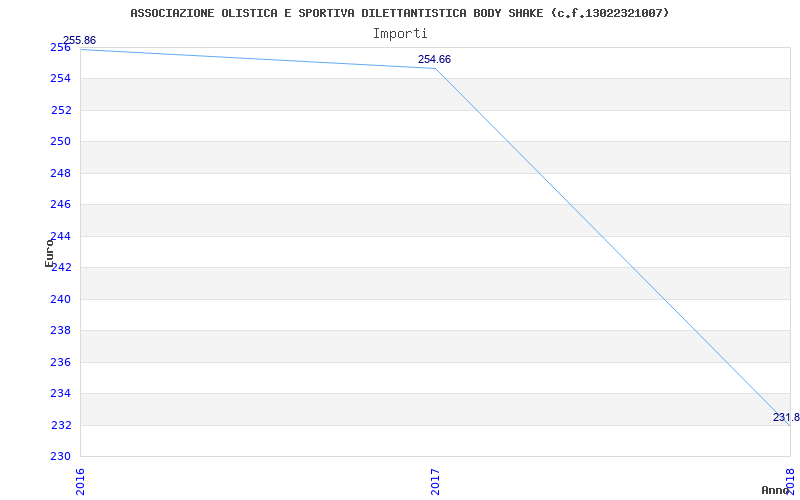Click the 244 y-axis tick label
The image size is (800, 500).
click(x=61, y=236)
